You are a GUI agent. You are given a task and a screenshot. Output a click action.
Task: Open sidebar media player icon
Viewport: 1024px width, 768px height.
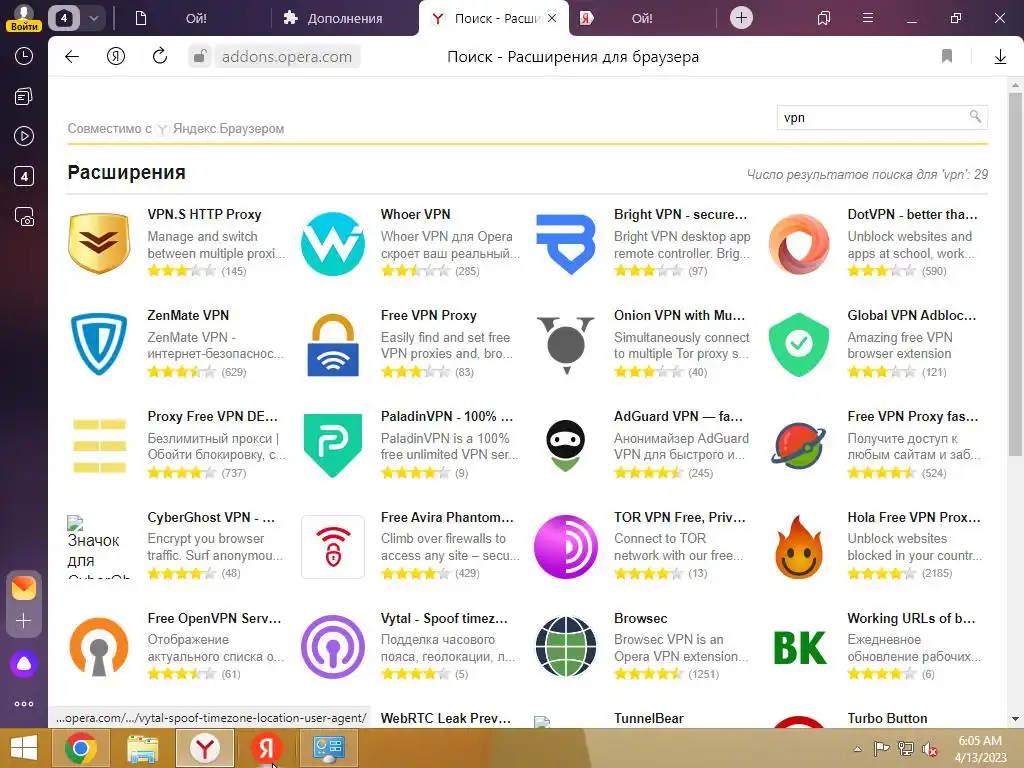pos(24,136)
